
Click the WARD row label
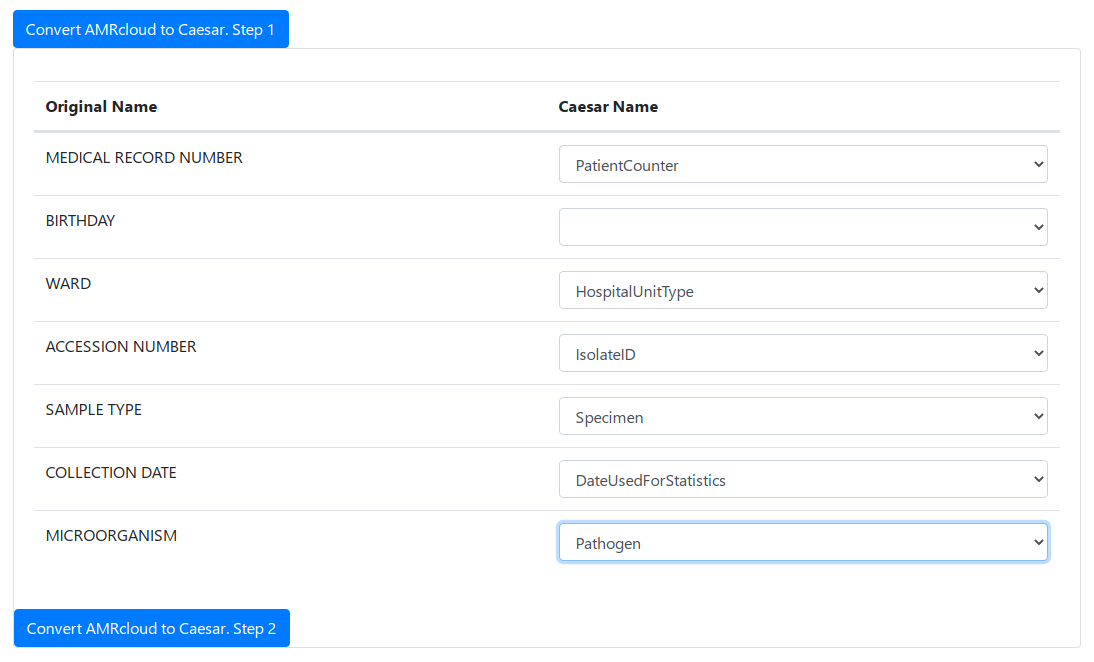[68, 284]
